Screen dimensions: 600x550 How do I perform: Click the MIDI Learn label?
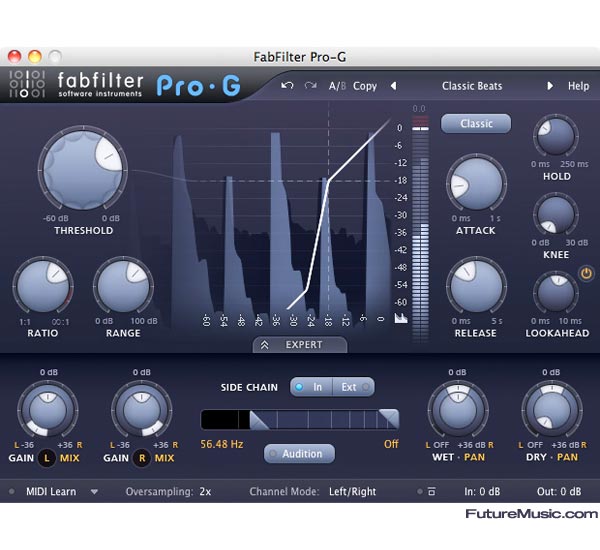coord(51,491)
